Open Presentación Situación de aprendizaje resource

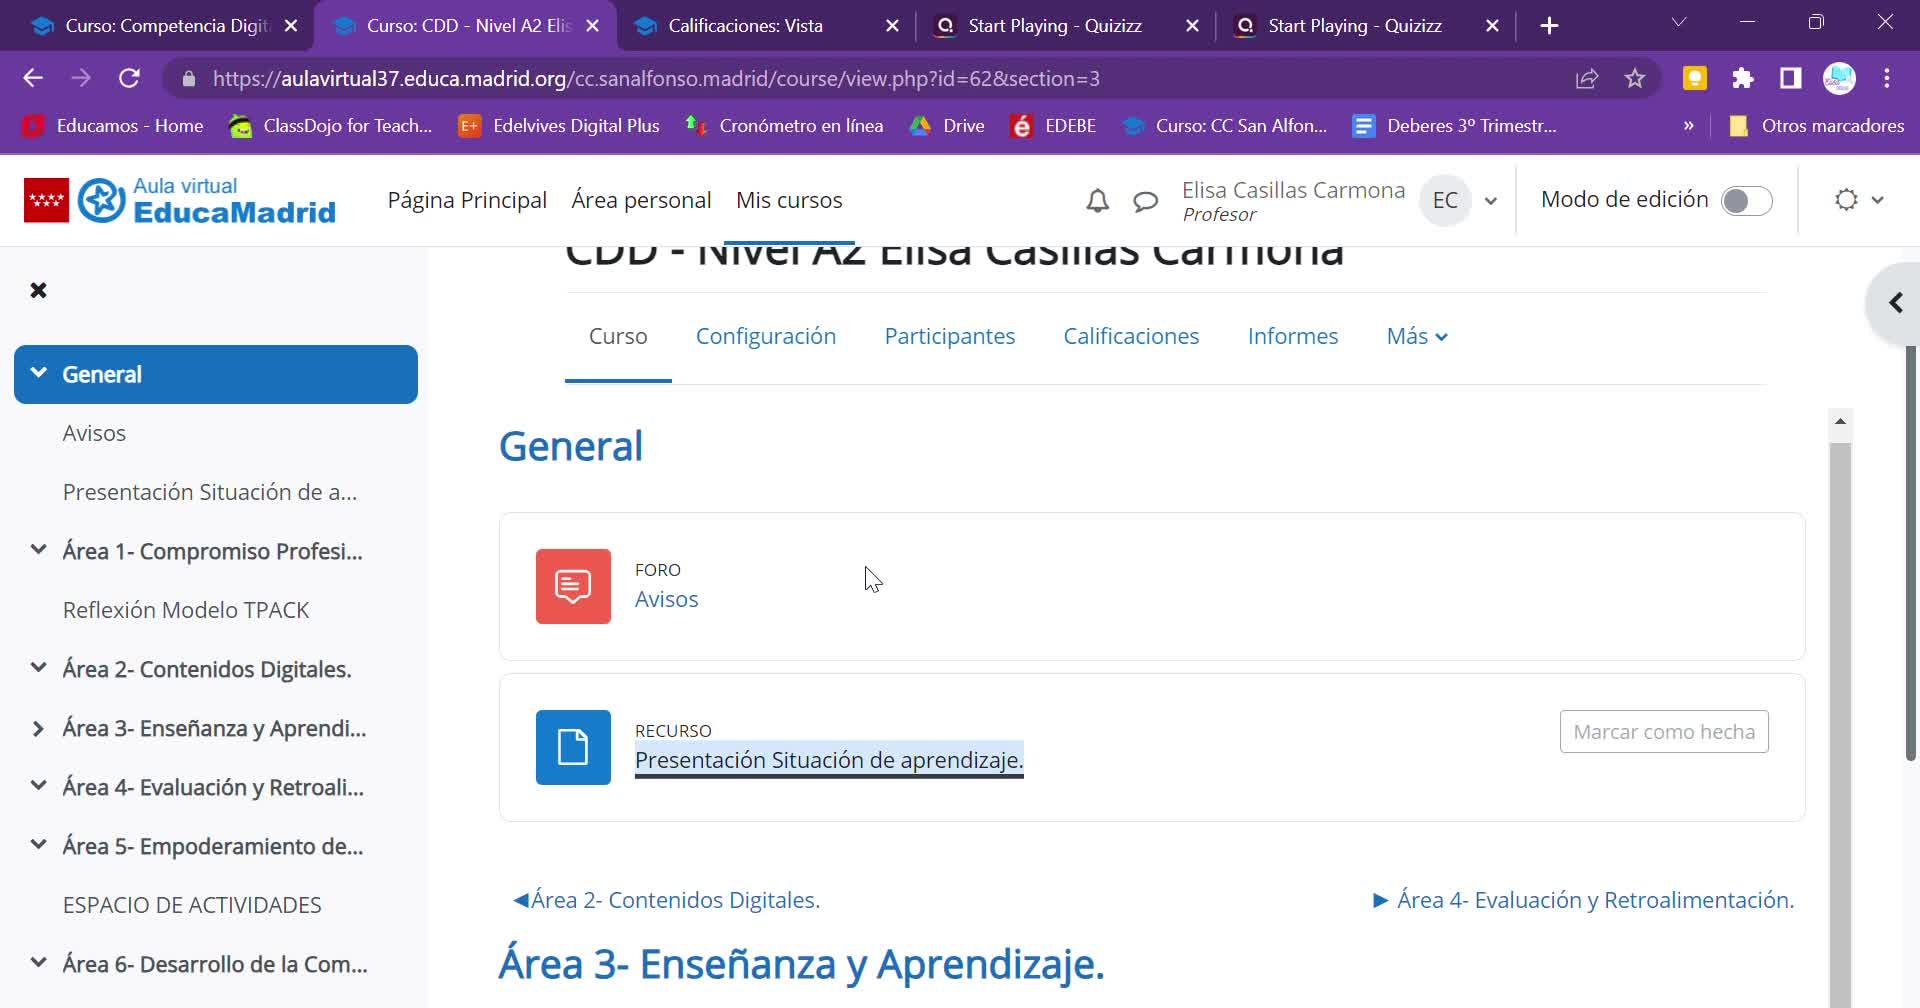coord(829,760)
